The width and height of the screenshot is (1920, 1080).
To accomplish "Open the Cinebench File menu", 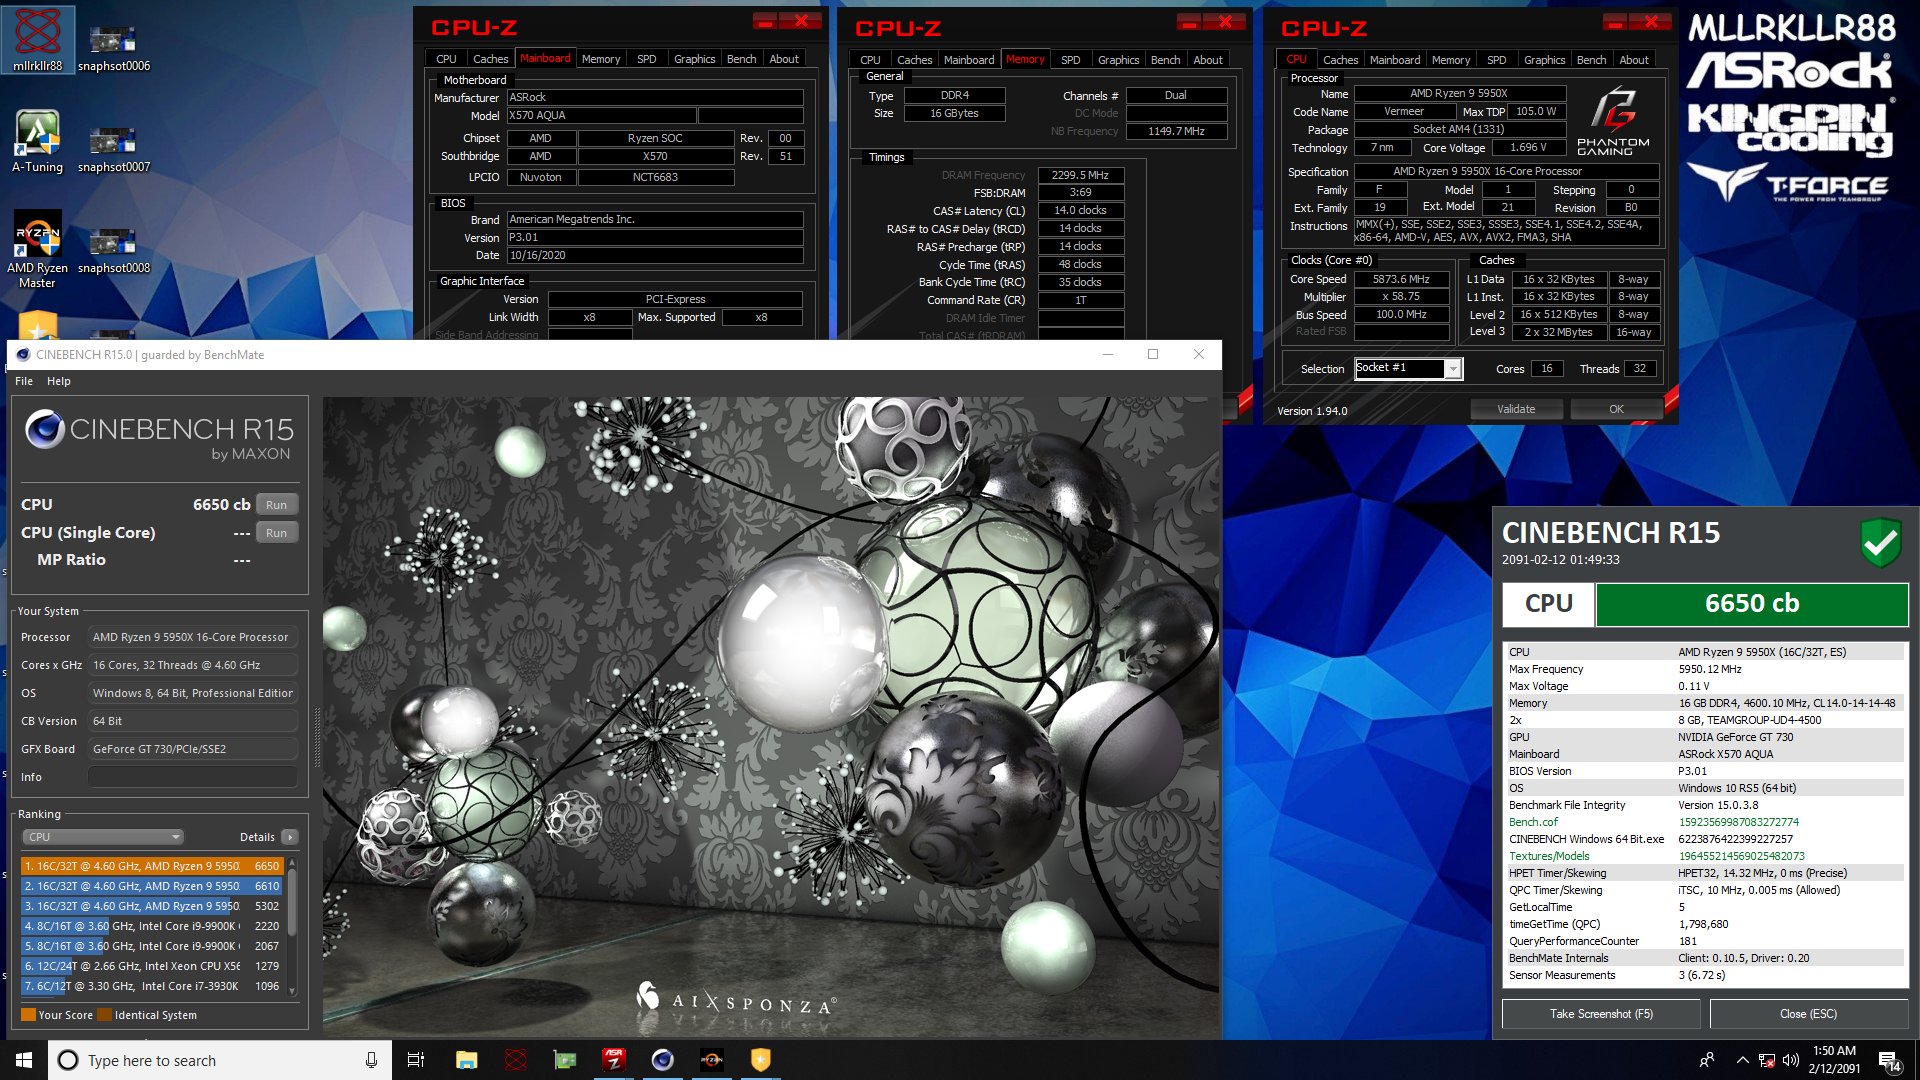I will [24, 381].
